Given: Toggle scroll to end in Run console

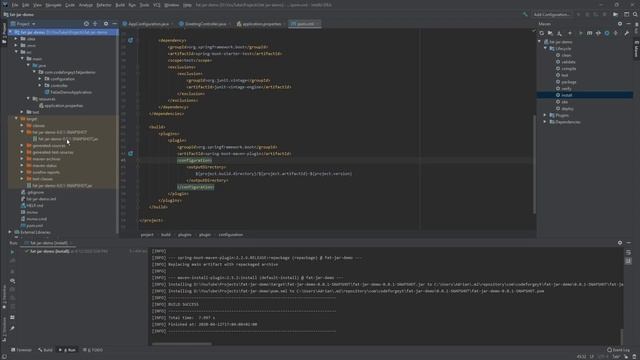Looking at the screenshot, I should tap(628, 261).
